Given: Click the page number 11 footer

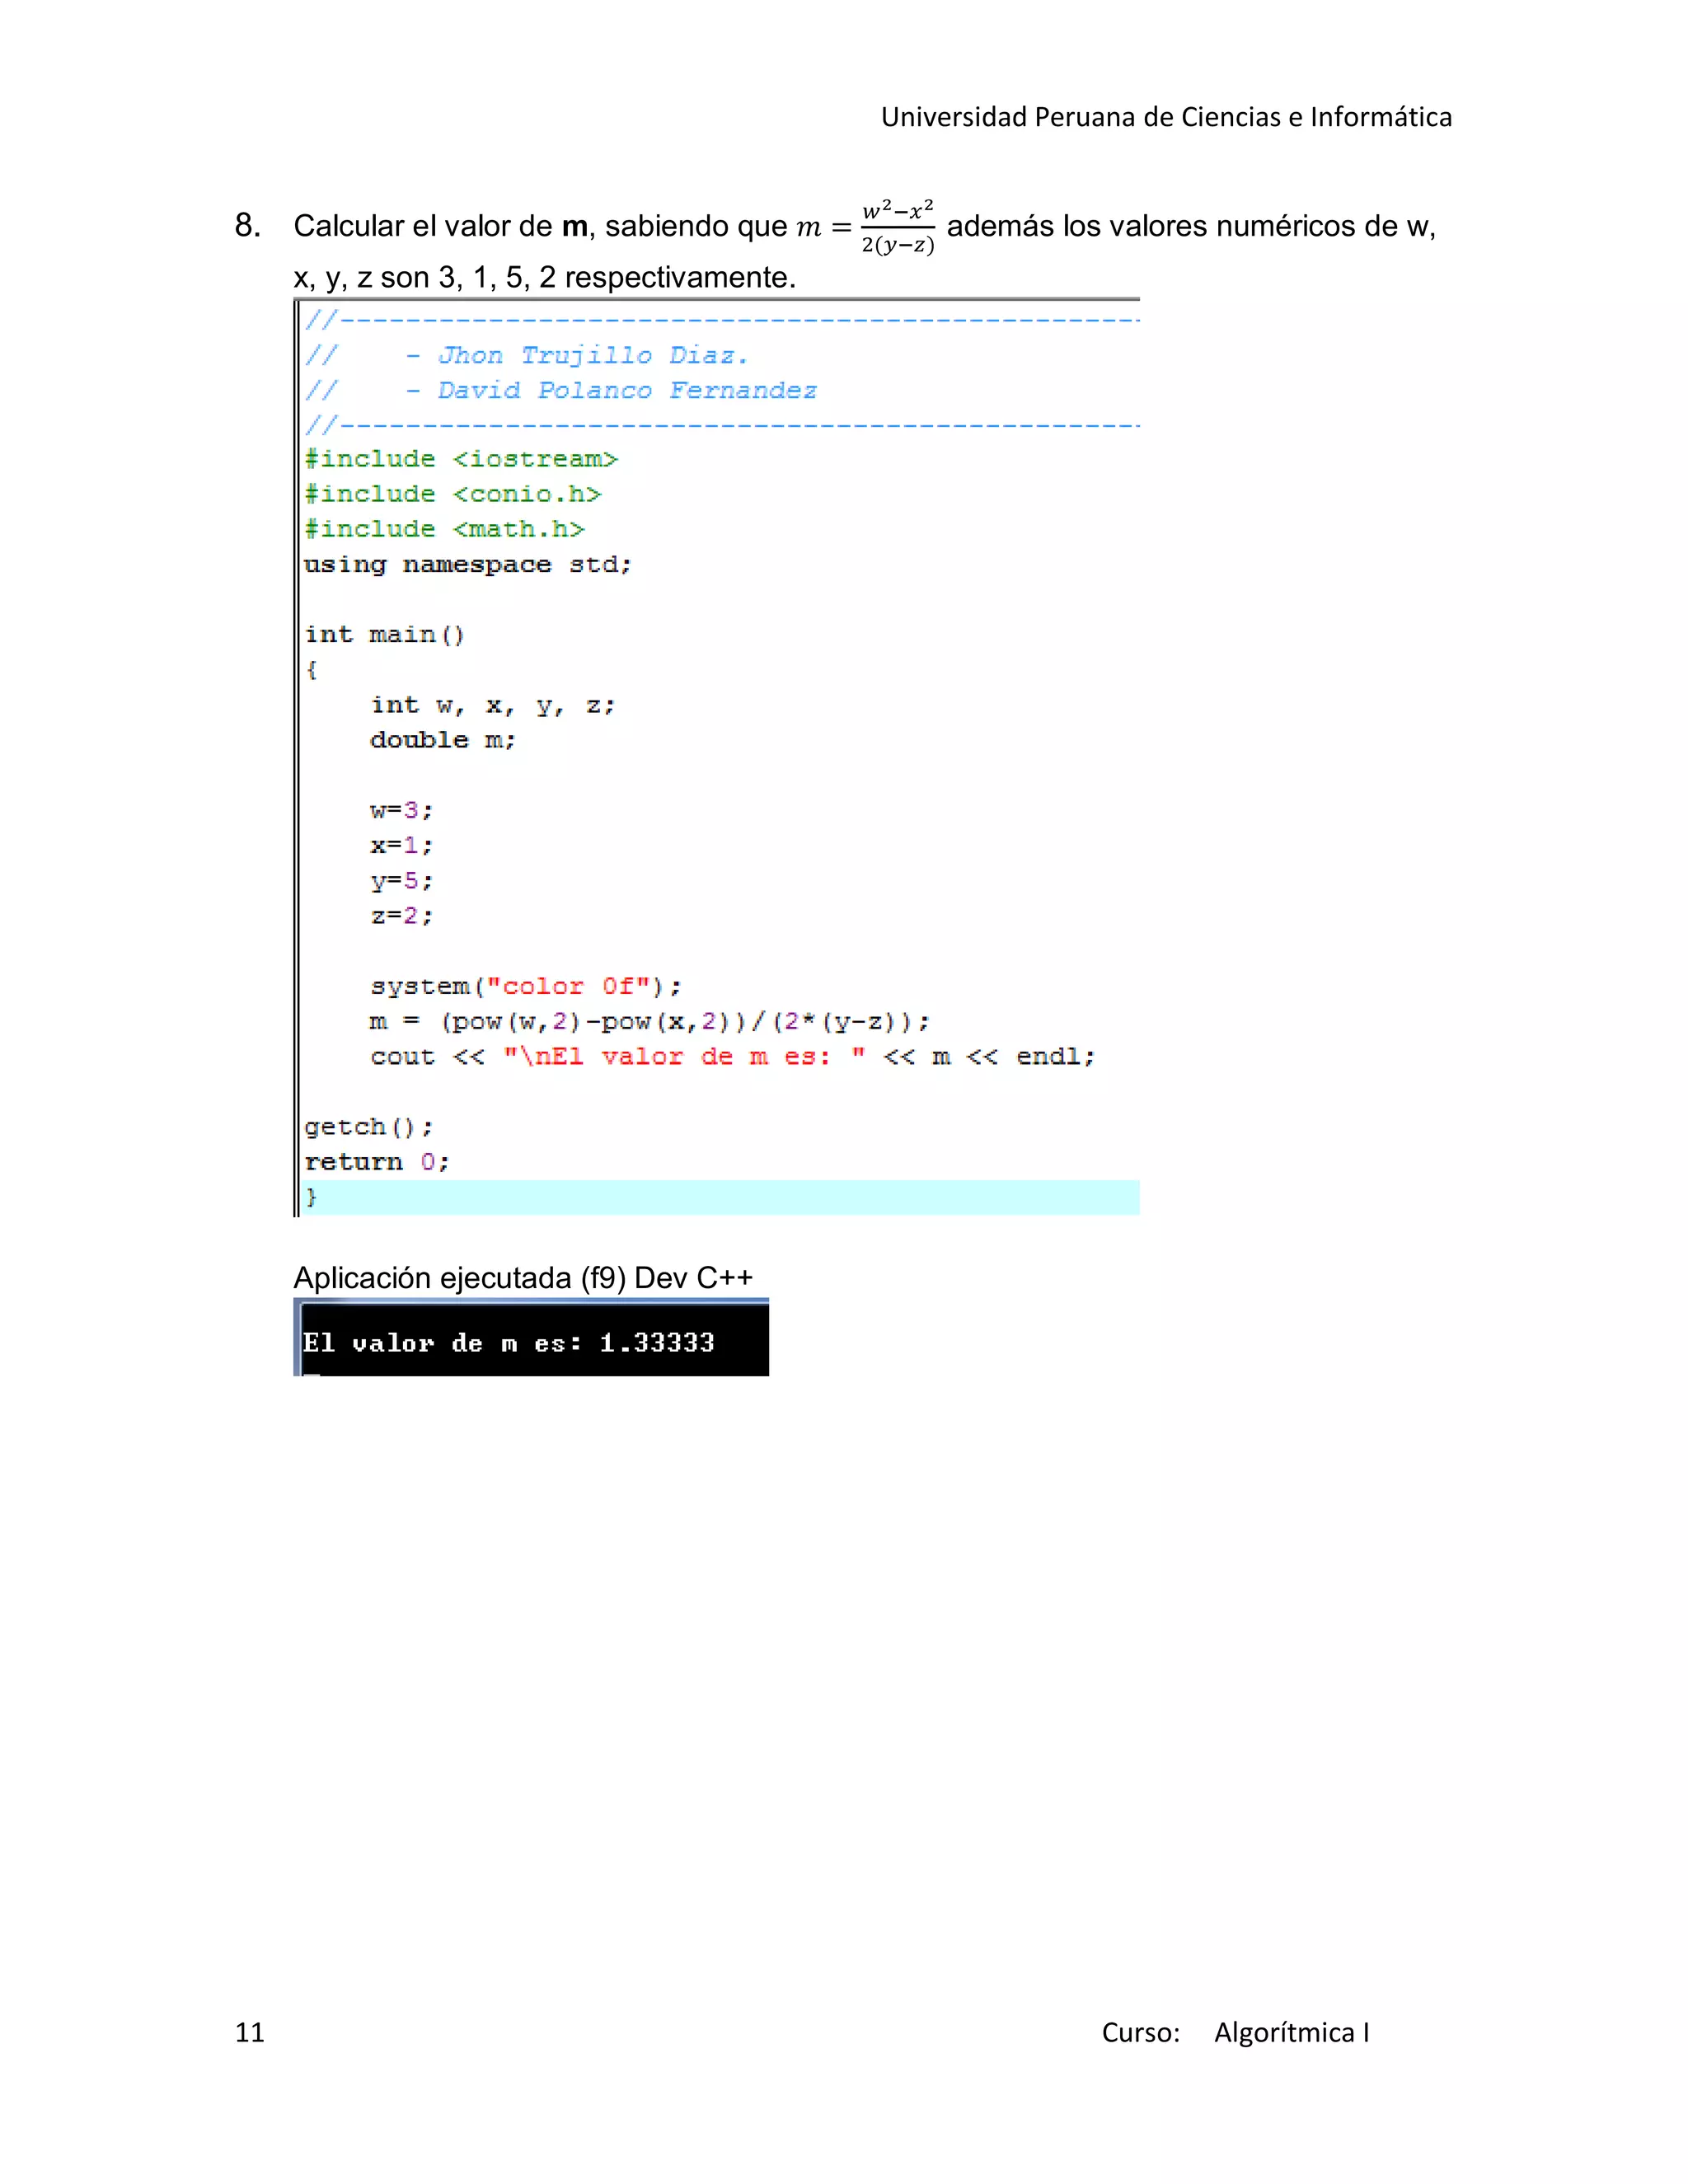Looking at the screenshot, I should pyautogui.click(x=250, y=2032).
